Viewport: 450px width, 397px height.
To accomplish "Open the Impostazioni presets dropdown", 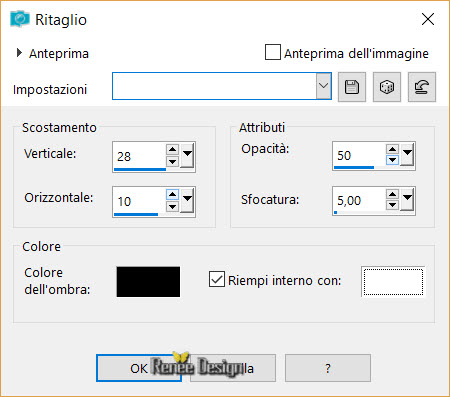I will (323, 86).
